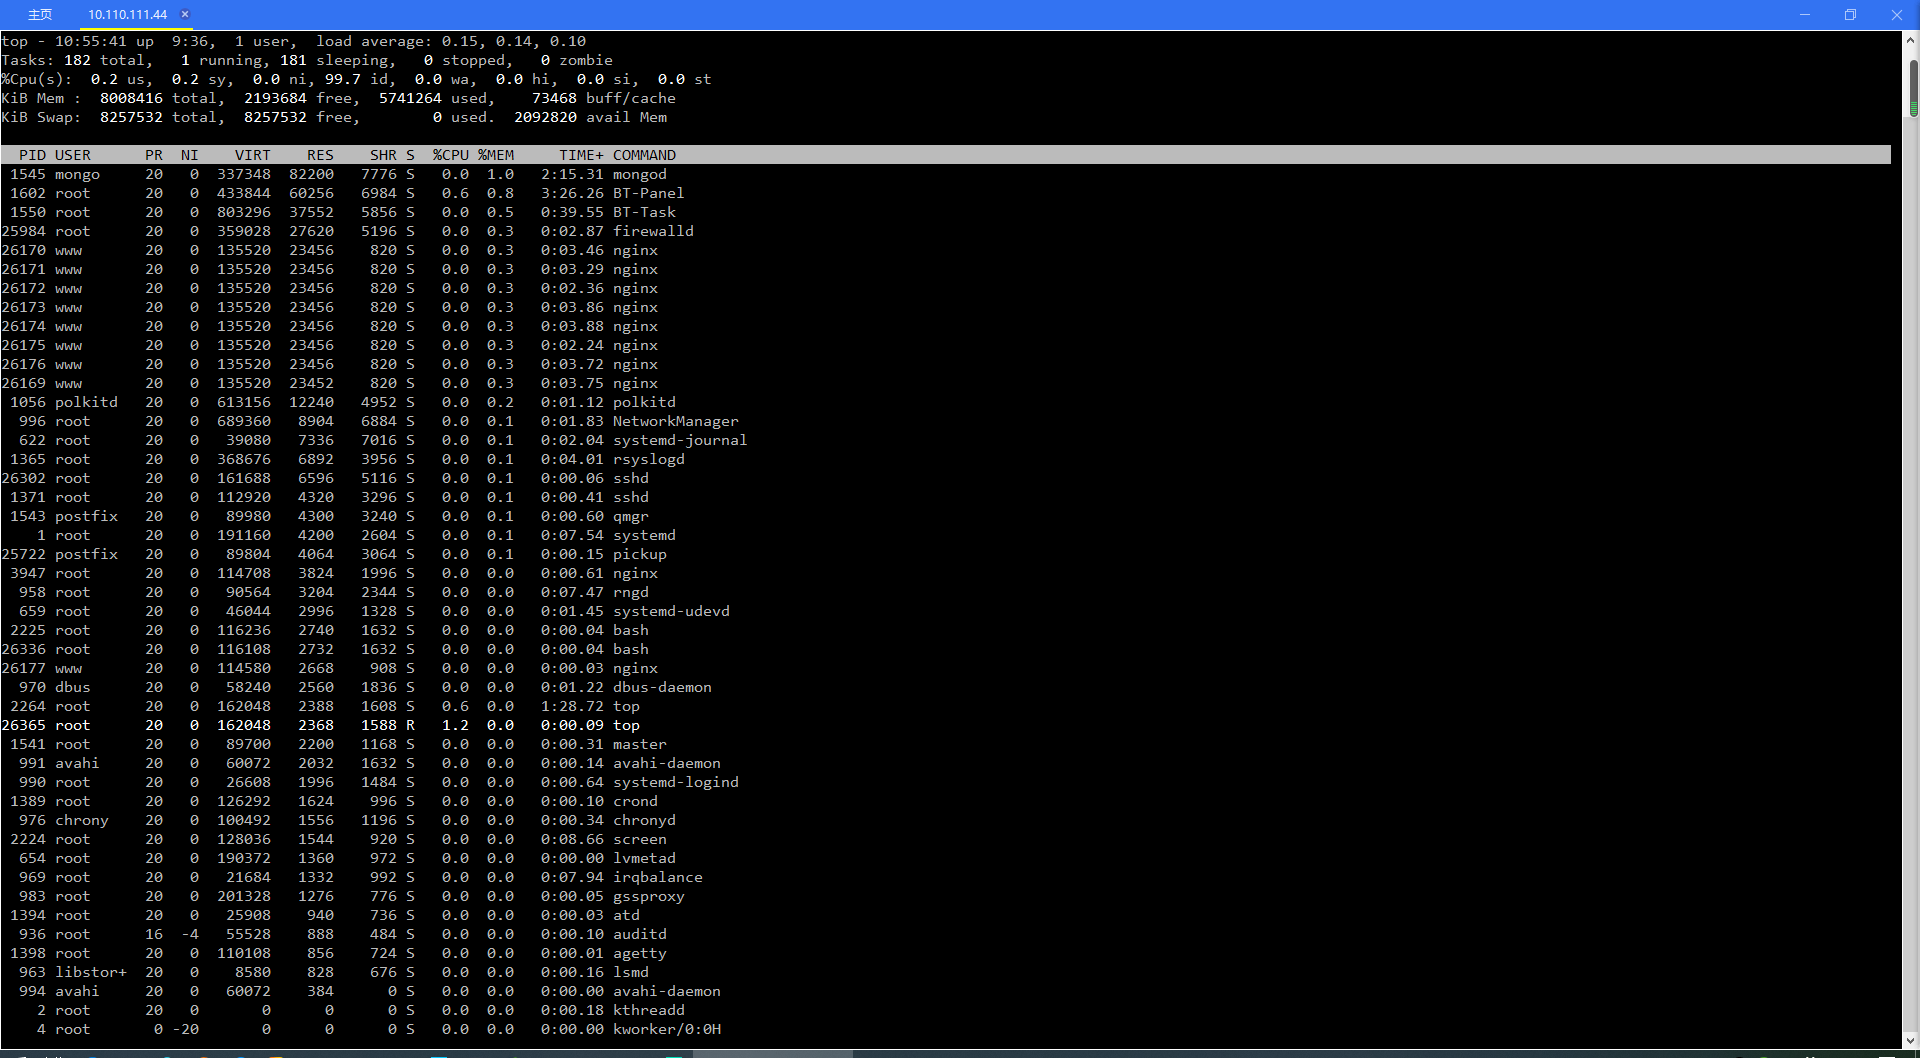This screenshot has height=1058, width=1920.
Task: Click the SHR column header
Action: click(383, 155)
